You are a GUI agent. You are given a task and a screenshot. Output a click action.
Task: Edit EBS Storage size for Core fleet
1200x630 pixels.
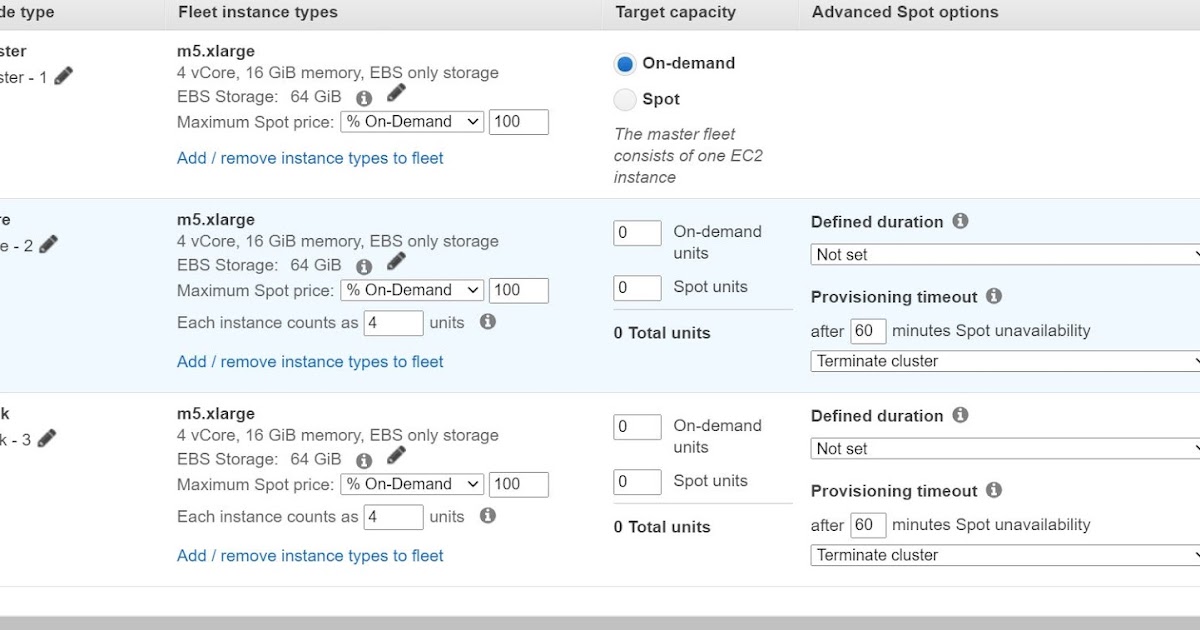395,260
